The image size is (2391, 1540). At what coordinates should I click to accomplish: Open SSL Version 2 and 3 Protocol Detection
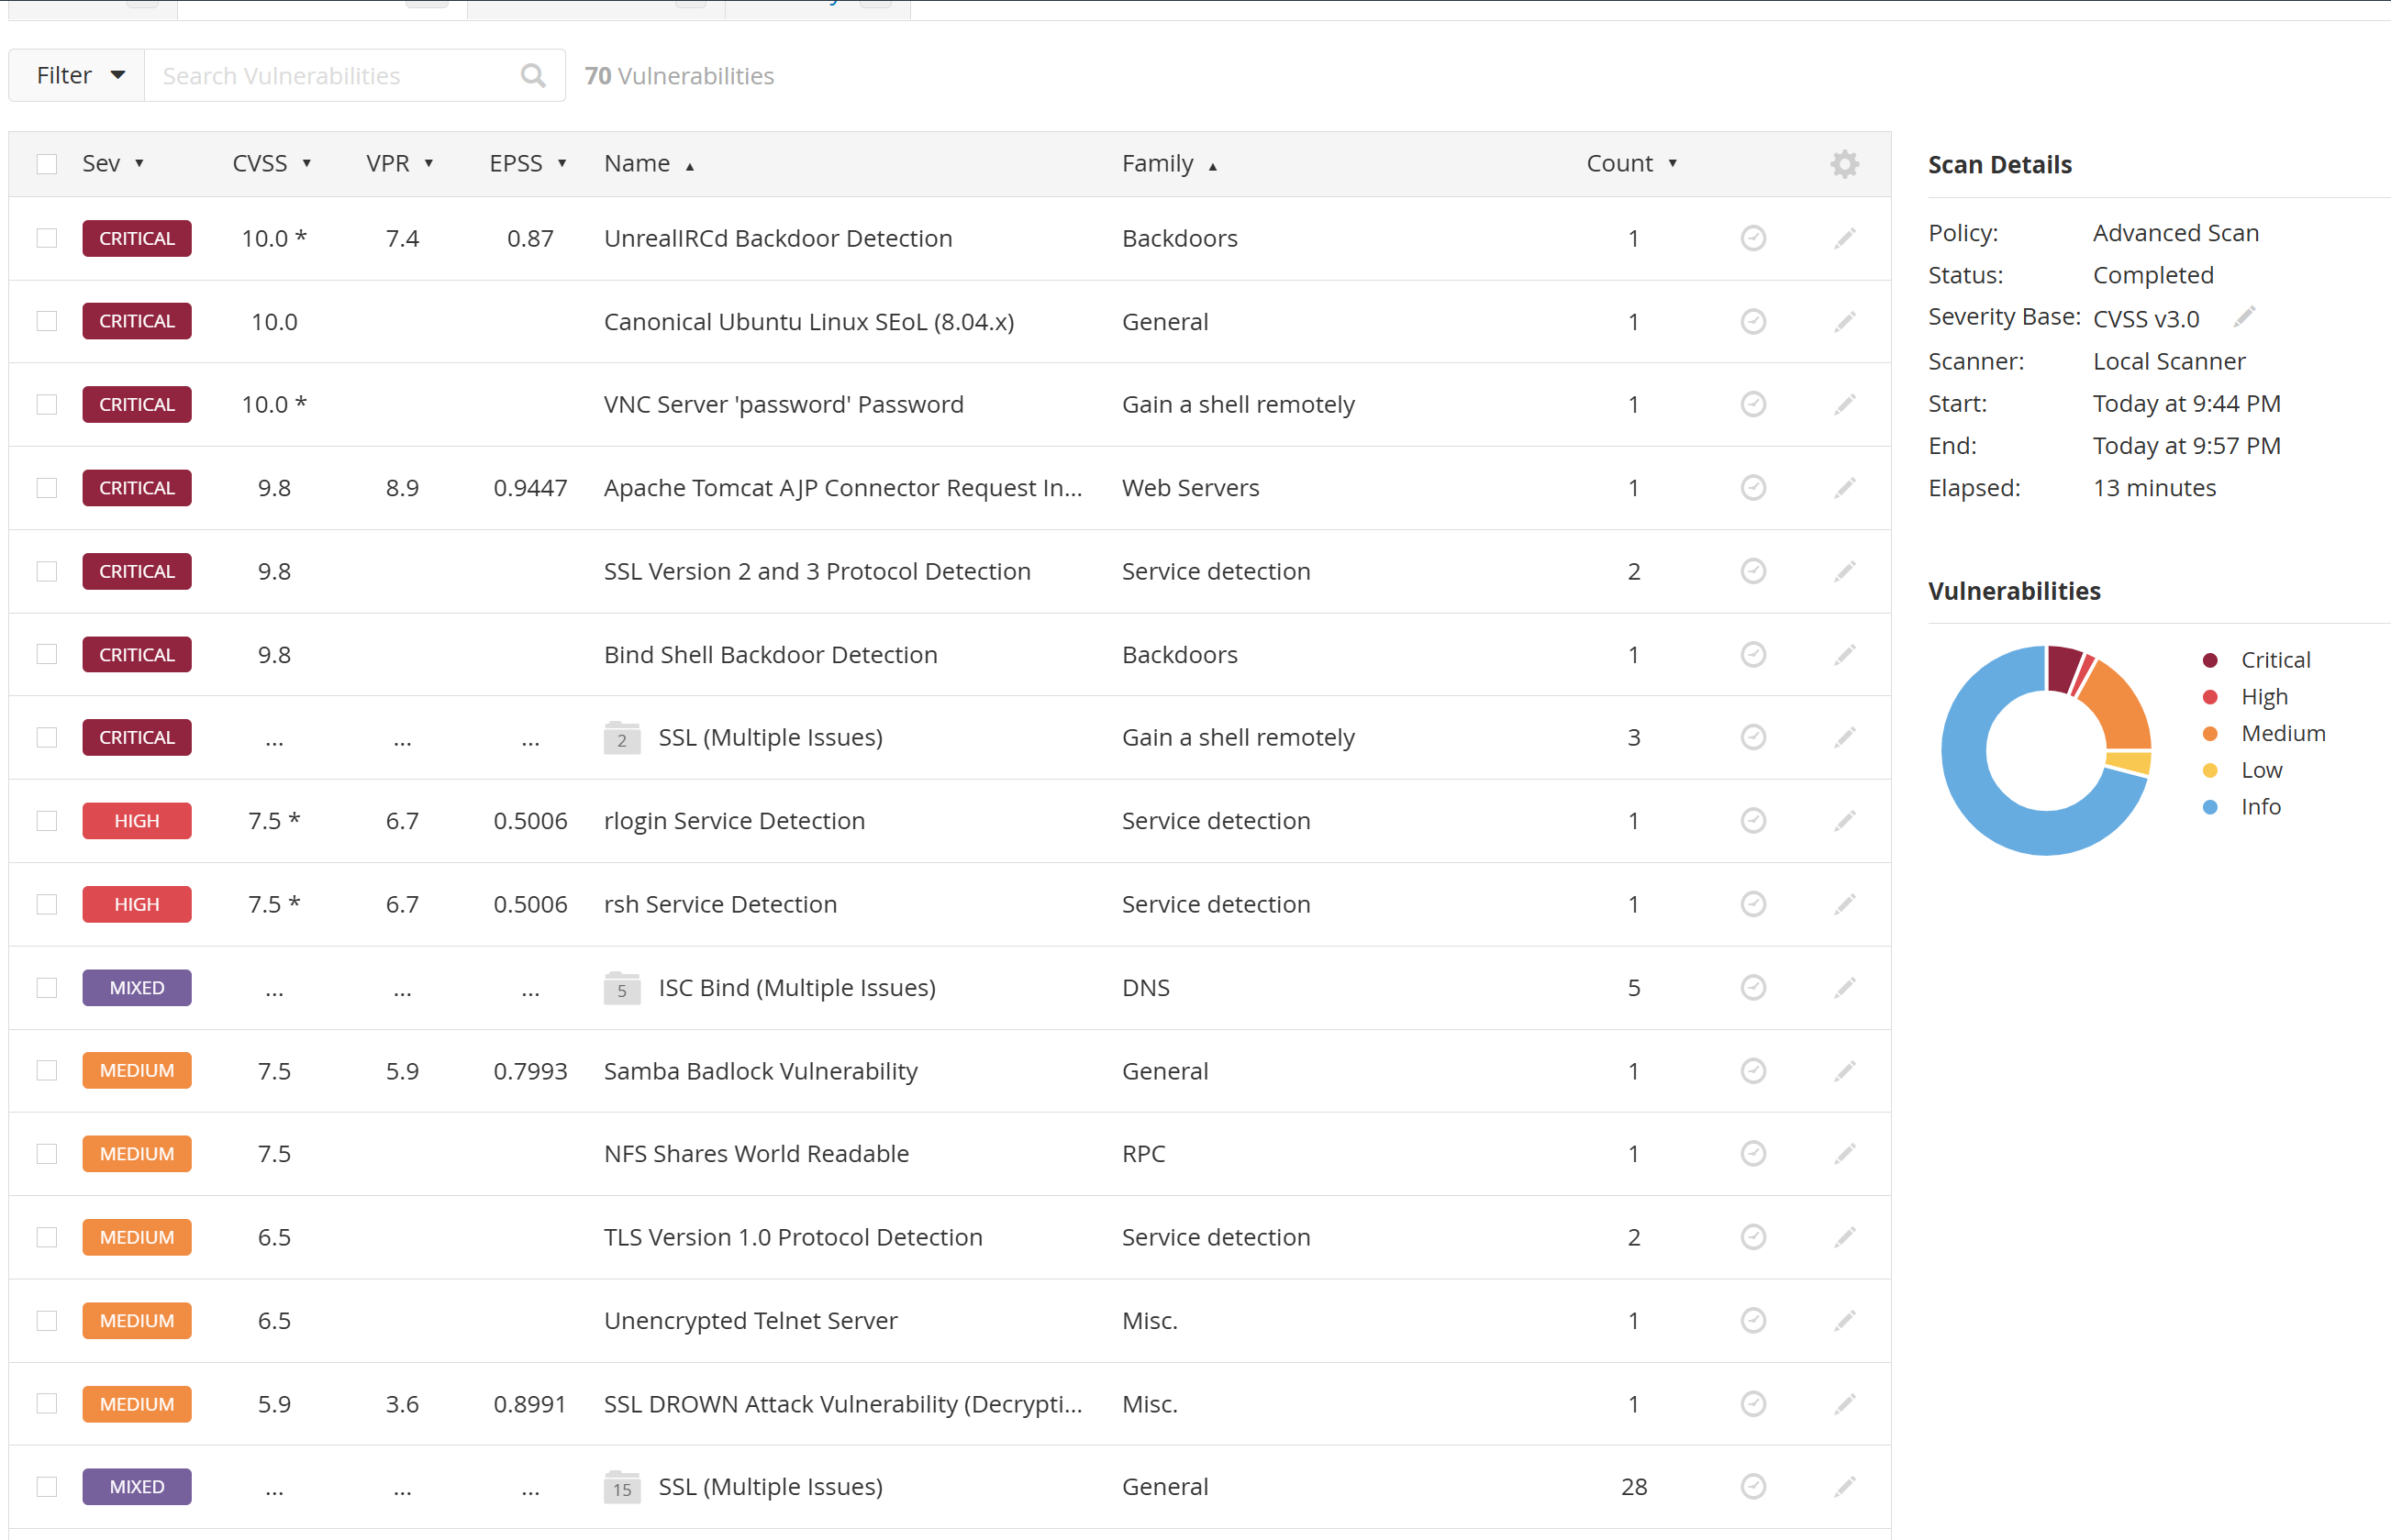pyautogui.click(x=816, y=571)
